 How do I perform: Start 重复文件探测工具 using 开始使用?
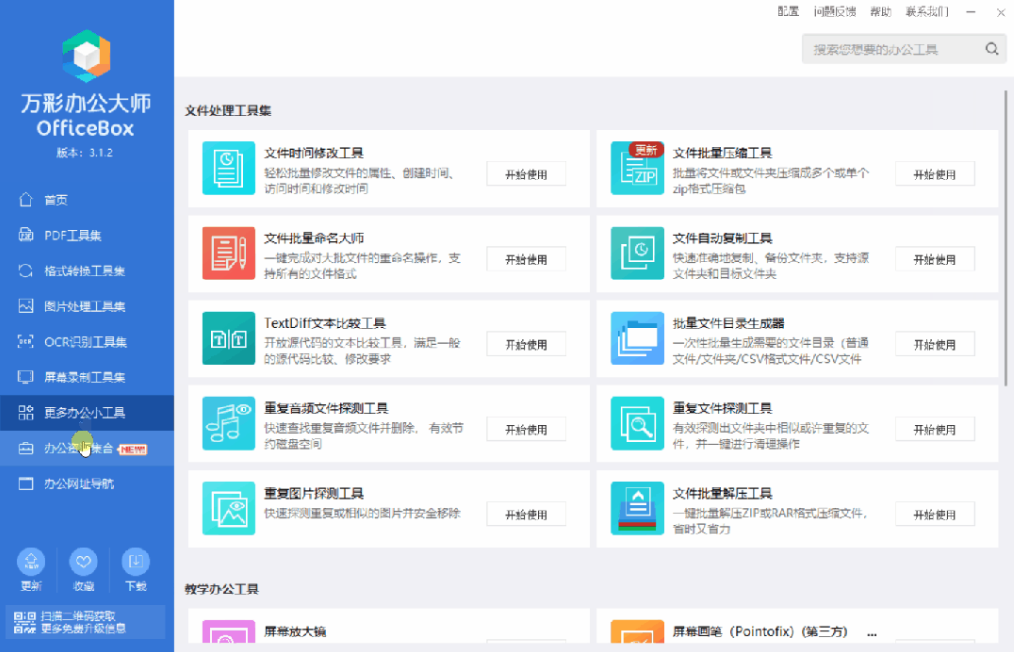point(934,429)
